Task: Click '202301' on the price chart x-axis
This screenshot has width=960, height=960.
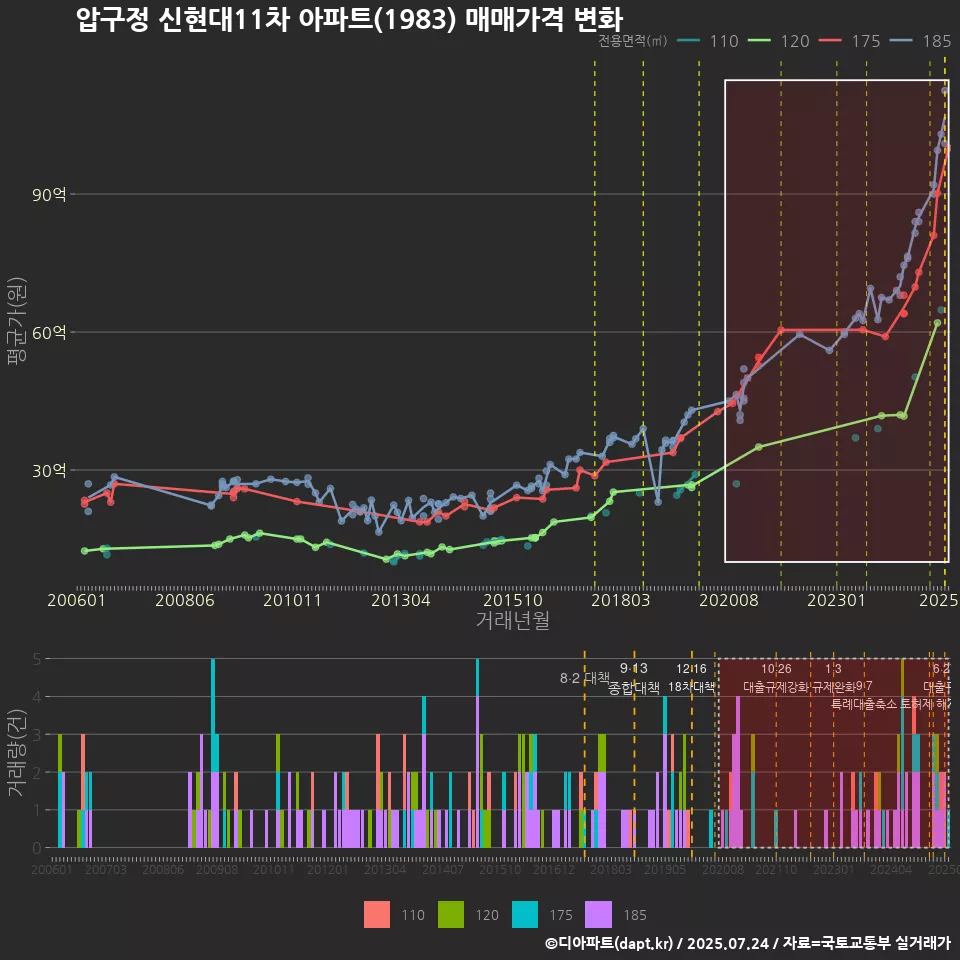Action: [837, 600]
